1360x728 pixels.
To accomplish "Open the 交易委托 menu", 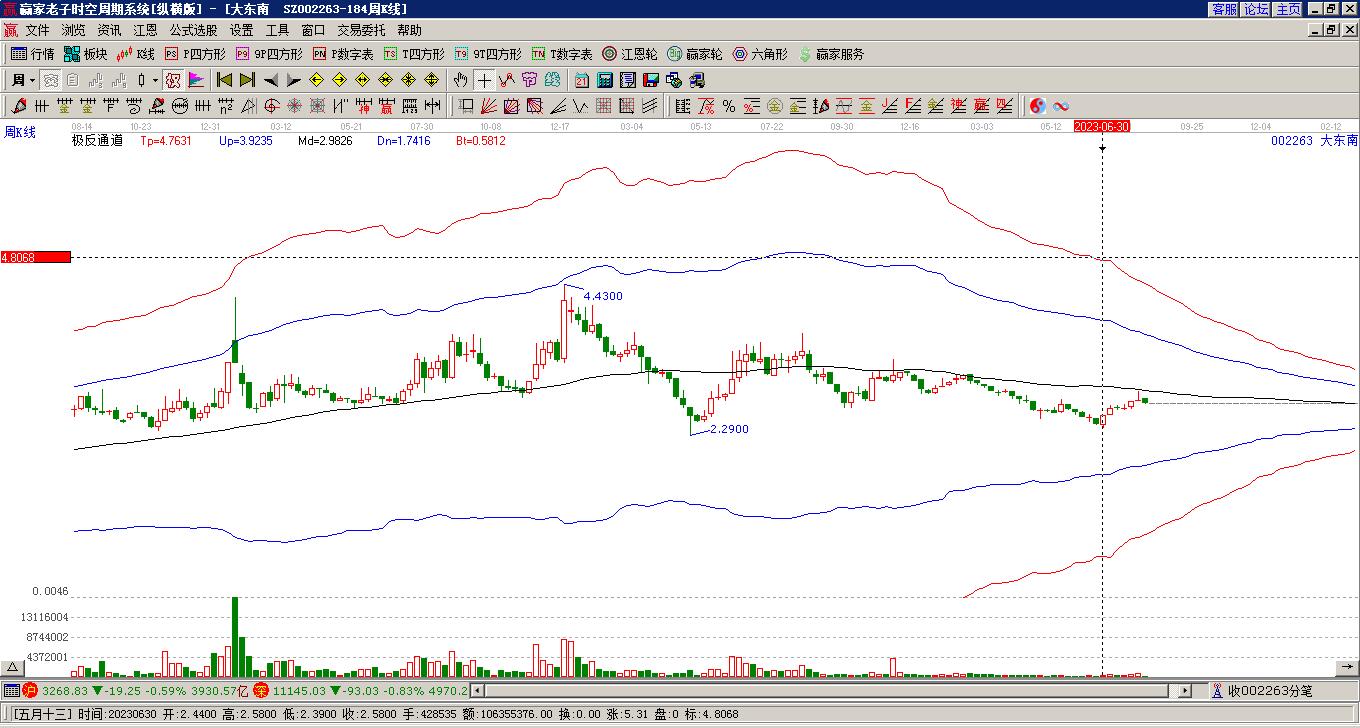I will (361, 31).
